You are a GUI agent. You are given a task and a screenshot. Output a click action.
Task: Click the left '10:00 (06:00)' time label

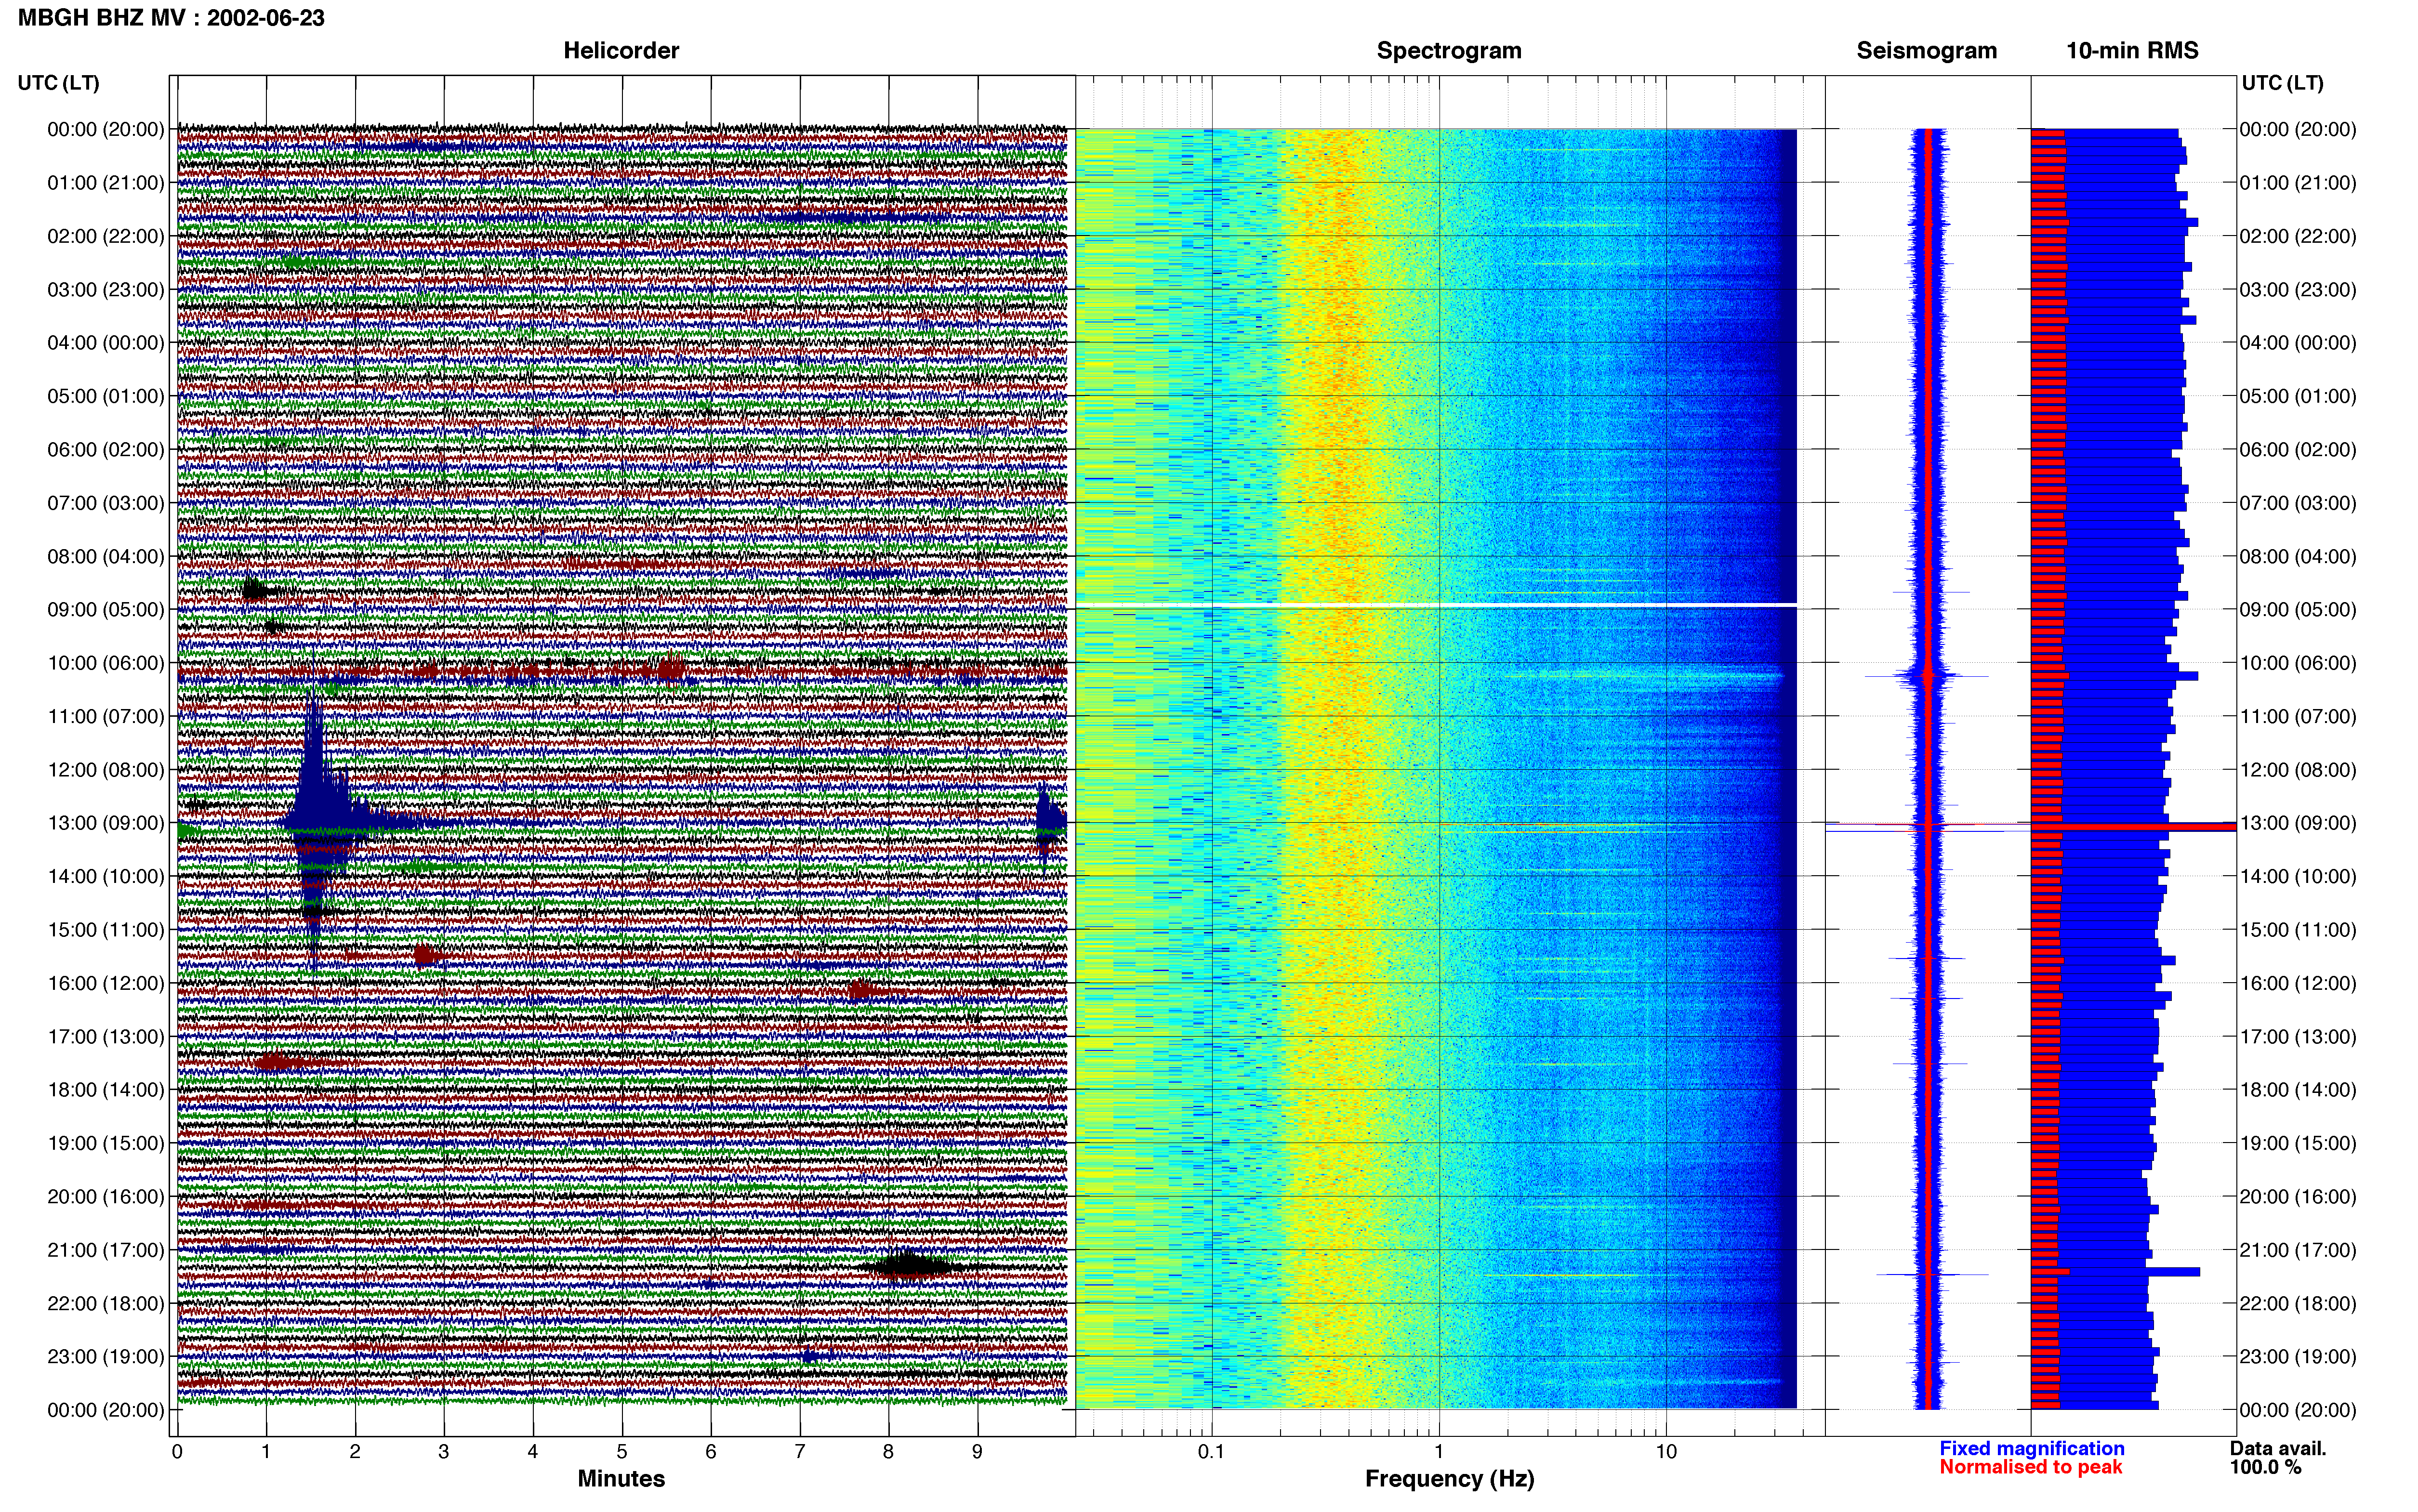pyautogui.click(x=106, y=663)
